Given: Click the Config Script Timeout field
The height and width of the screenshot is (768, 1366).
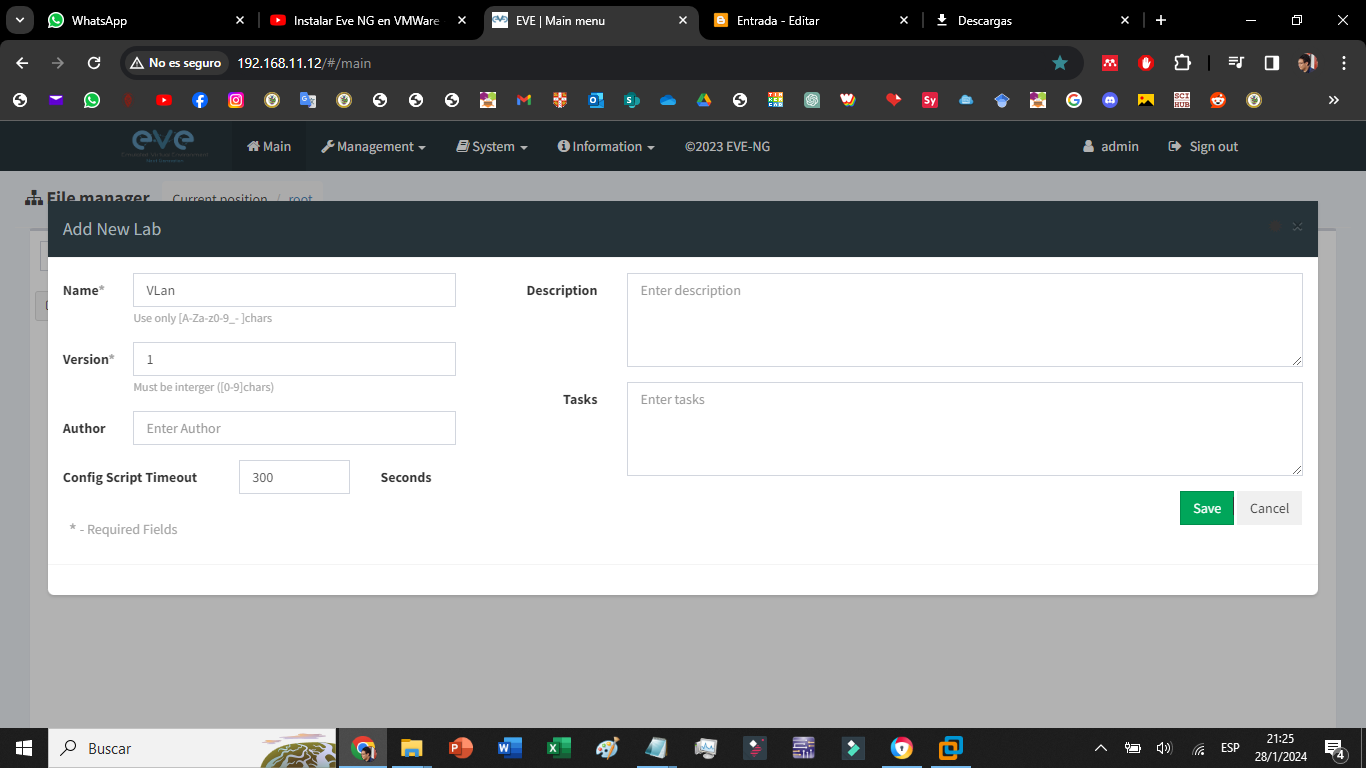Looking at the screenshot, I should (x=294, y=477).
